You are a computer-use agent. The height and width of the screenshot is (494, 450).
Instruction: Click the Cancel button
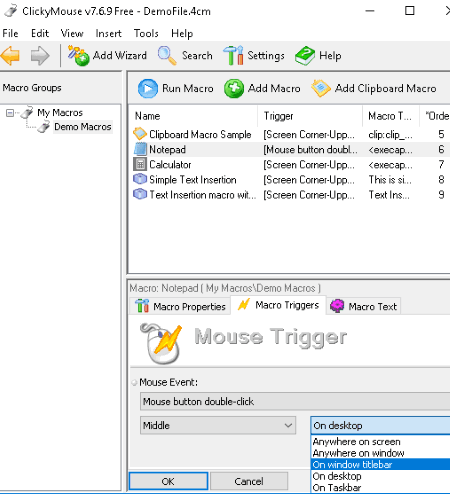pos(249,481)
